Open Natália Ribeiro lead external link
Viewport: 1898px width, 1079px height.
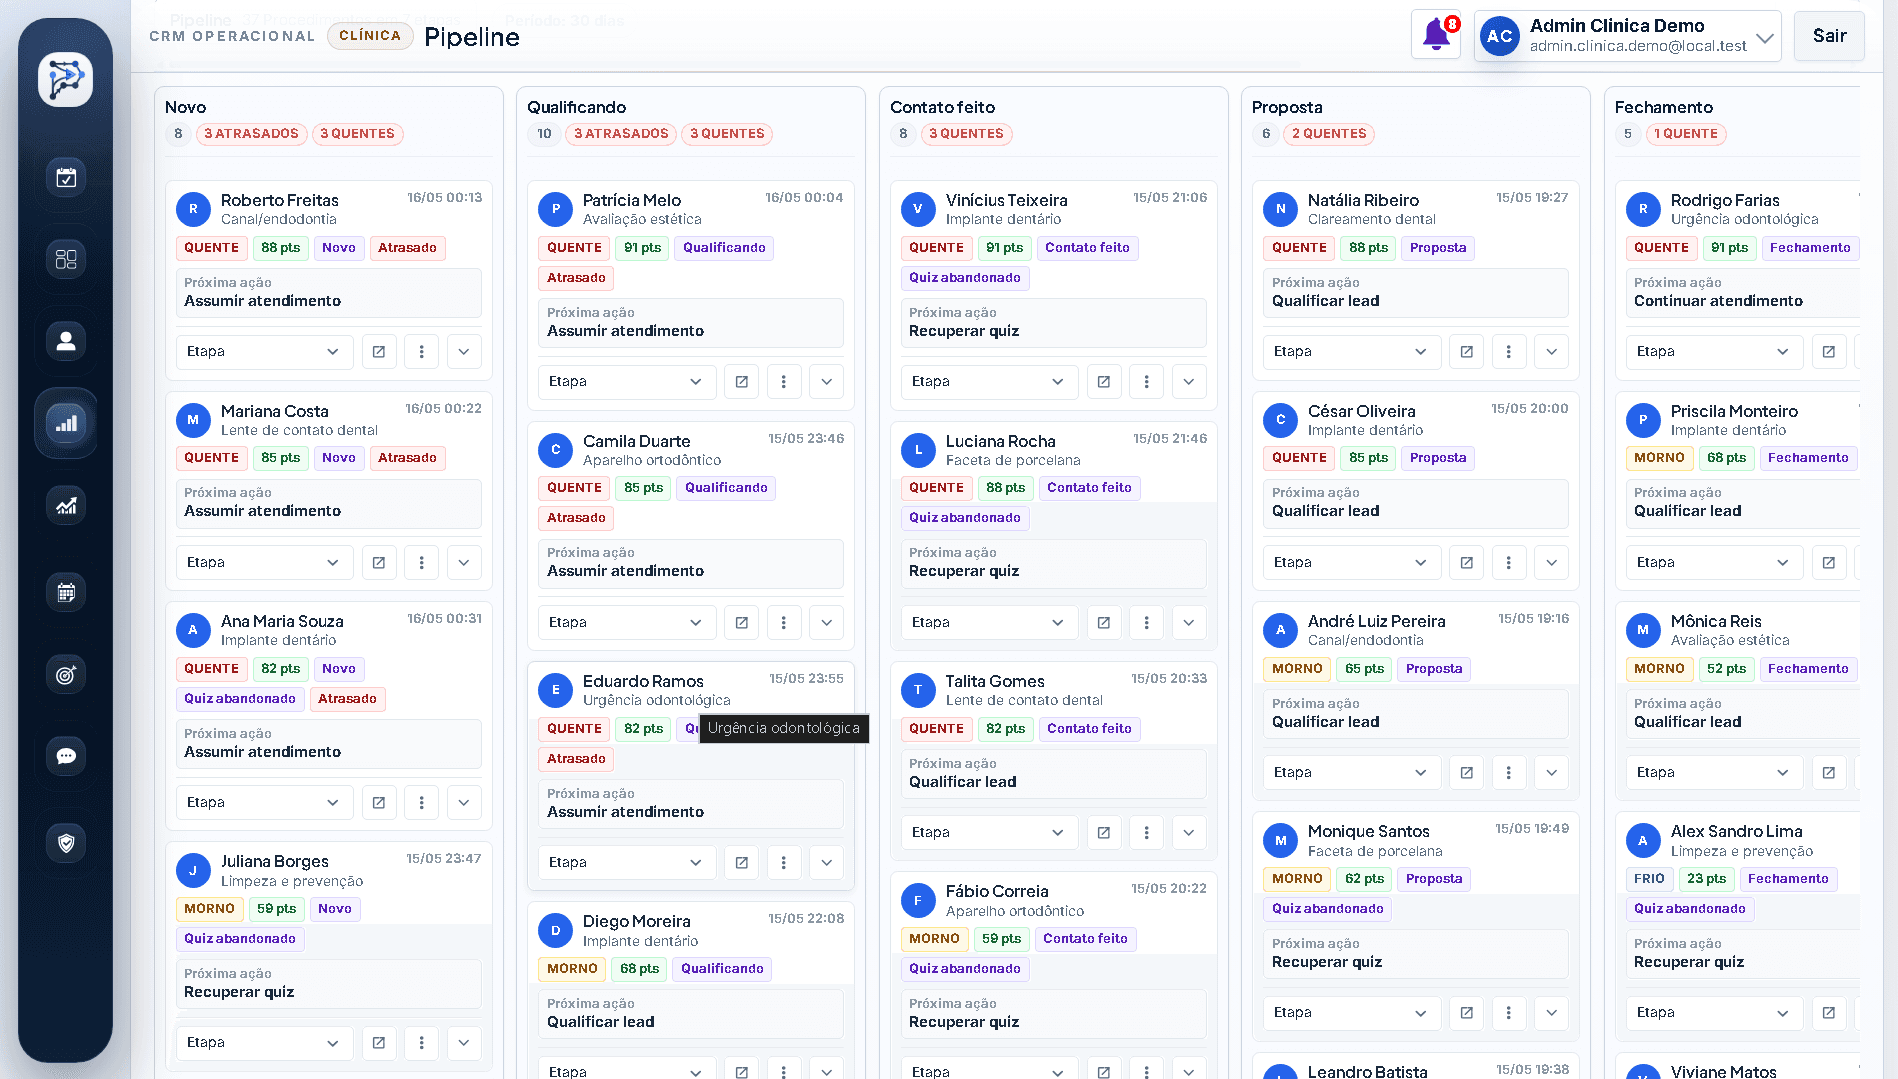pos(1467,352)
